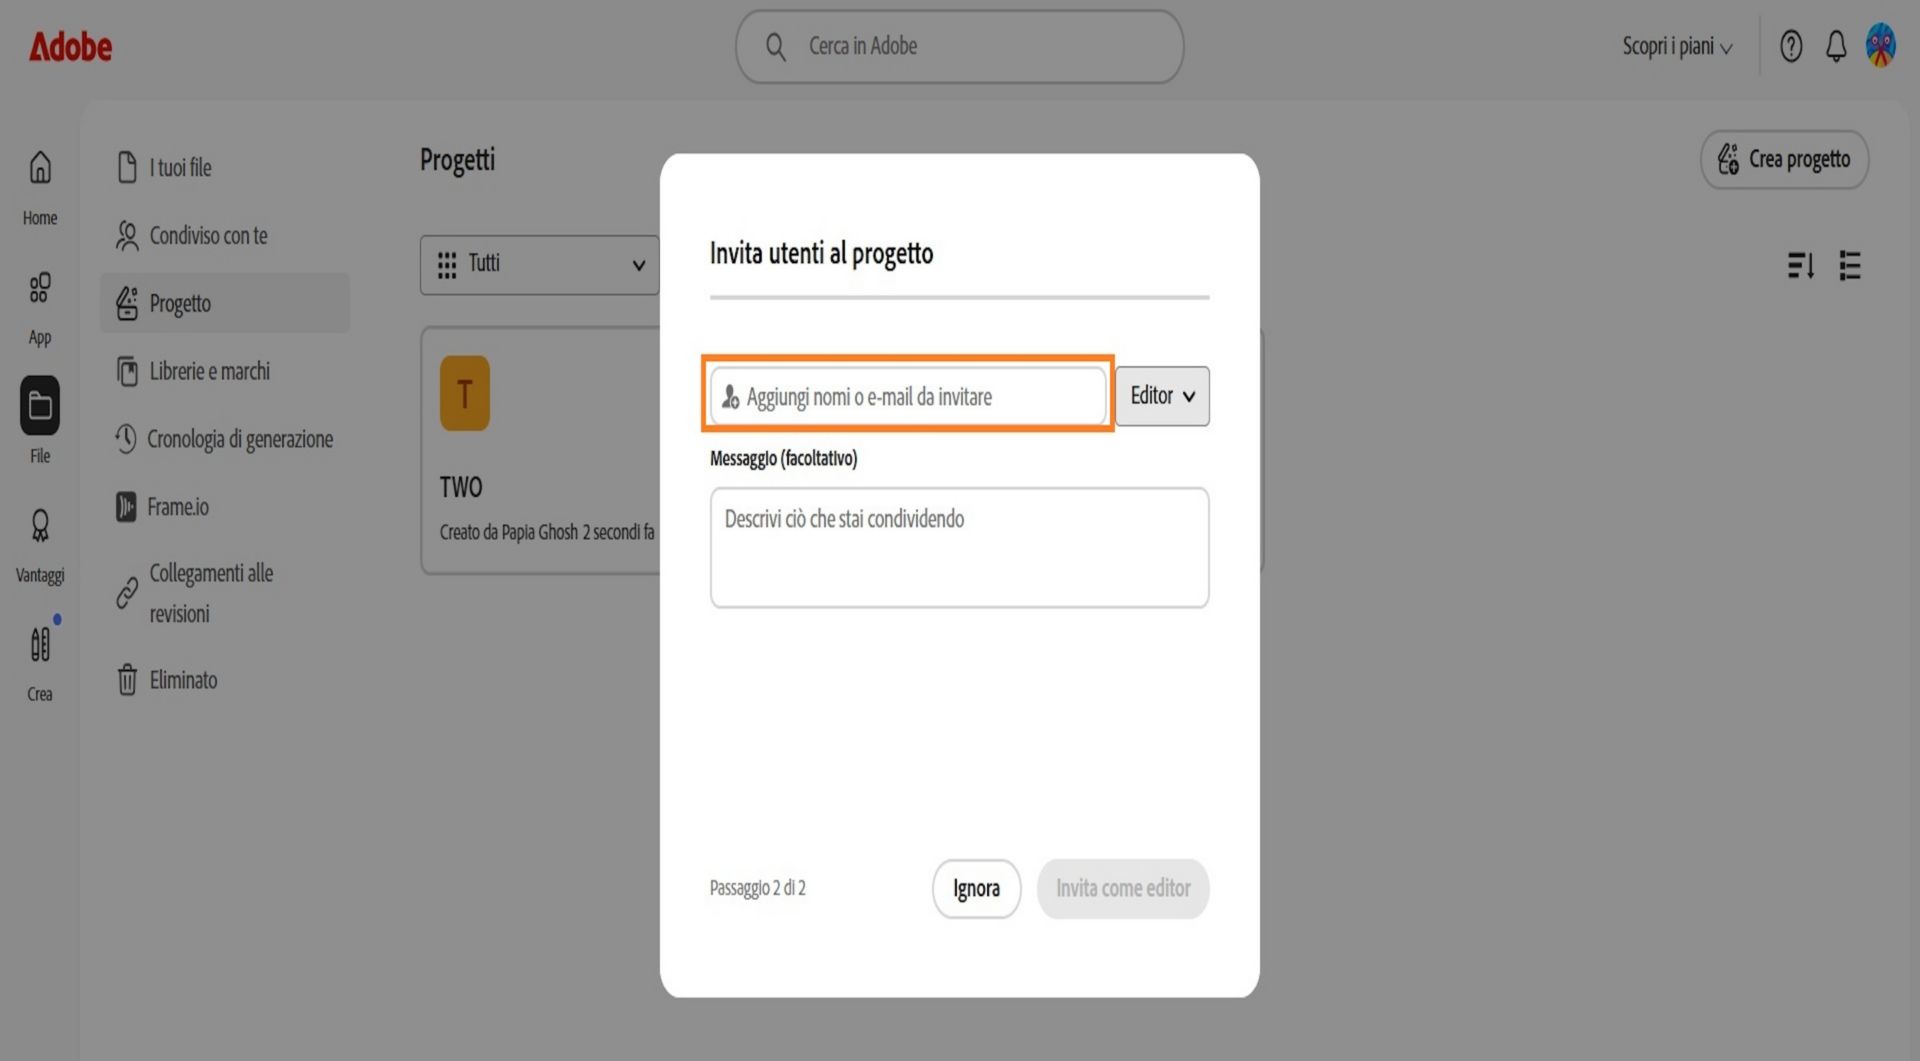Select the File folder icon
The image size is (1920, 1061).
tap(40, 405)
